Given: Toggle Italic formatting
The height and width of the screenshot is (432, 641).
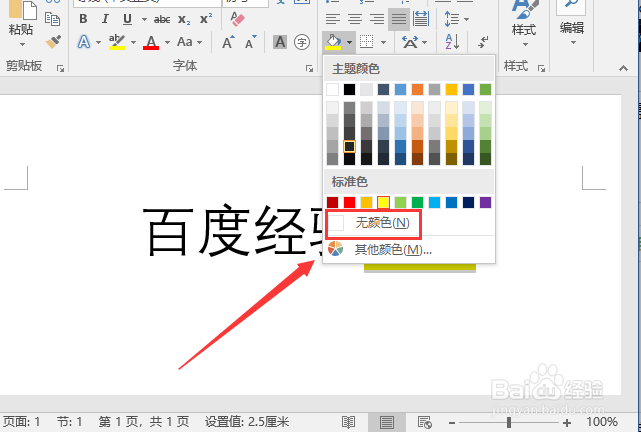Looking at the screenshot, I should pyautogui.click(x=105, y=19).
